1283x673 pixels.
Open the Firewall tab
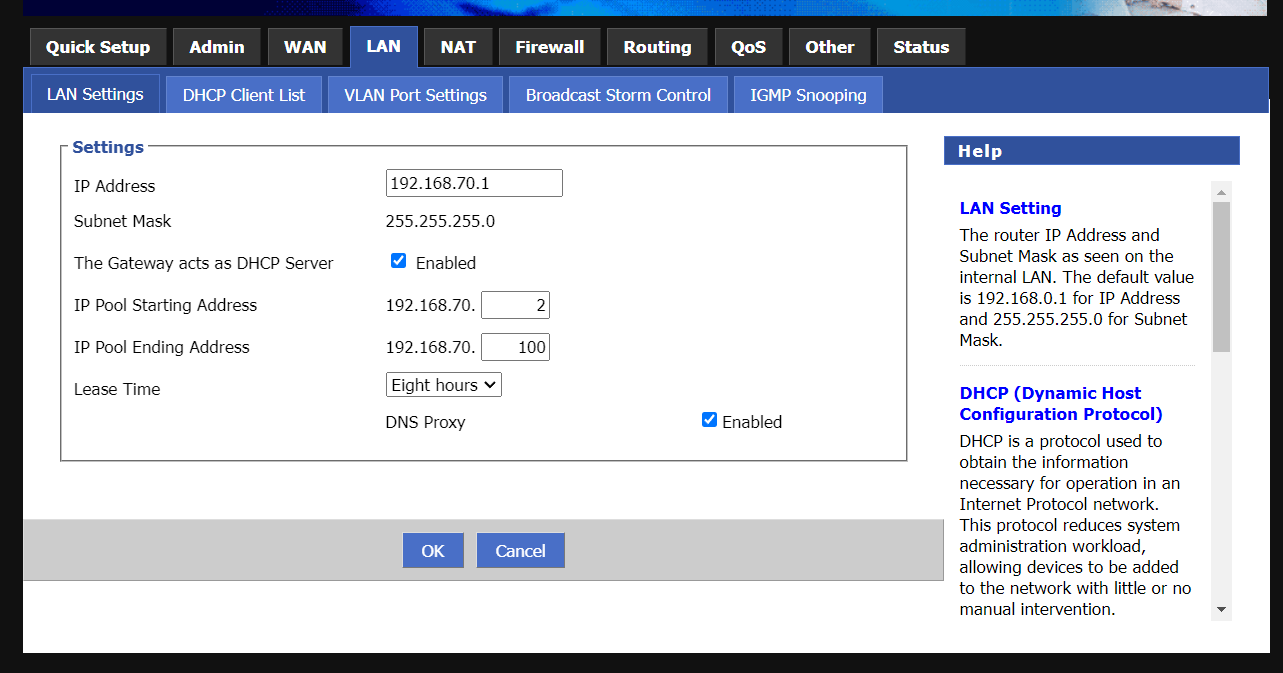549,47
